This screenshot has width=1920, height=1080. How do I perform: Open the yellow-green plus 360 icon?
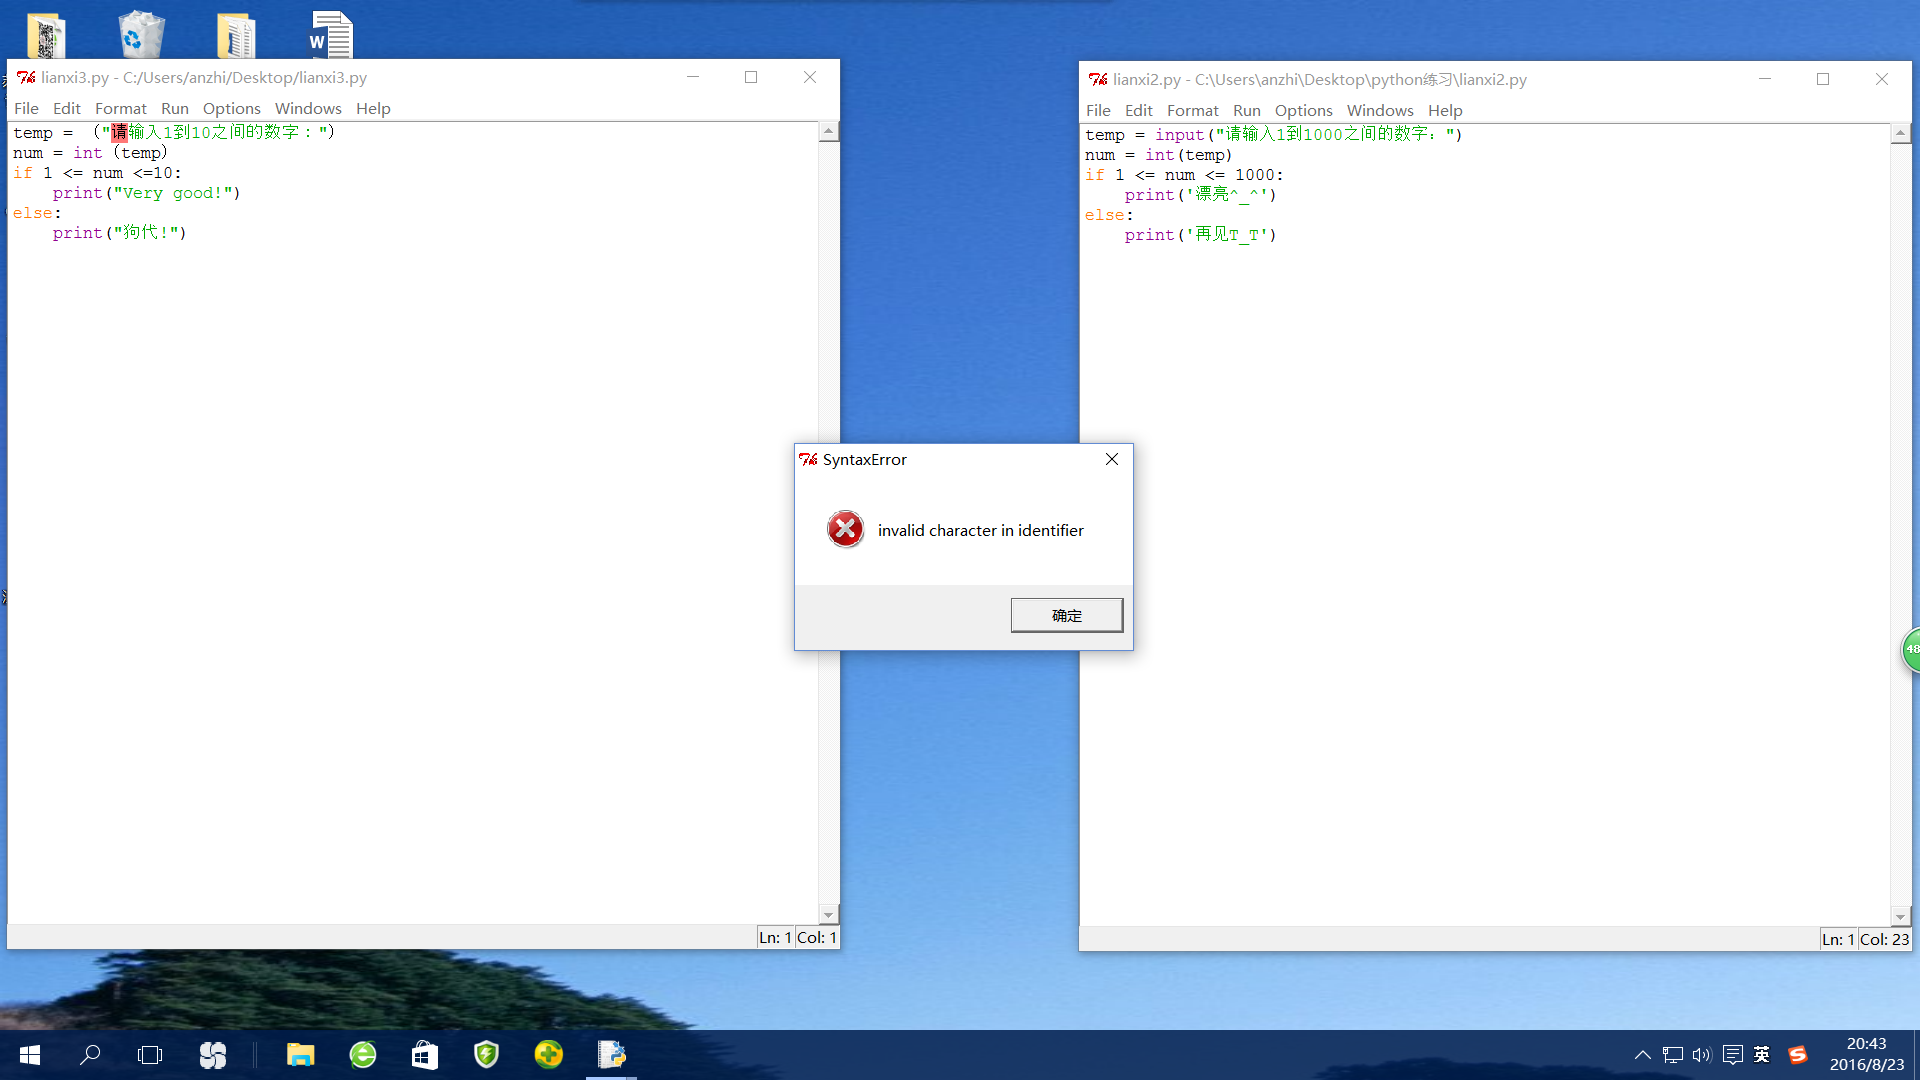coord(548,1054)
